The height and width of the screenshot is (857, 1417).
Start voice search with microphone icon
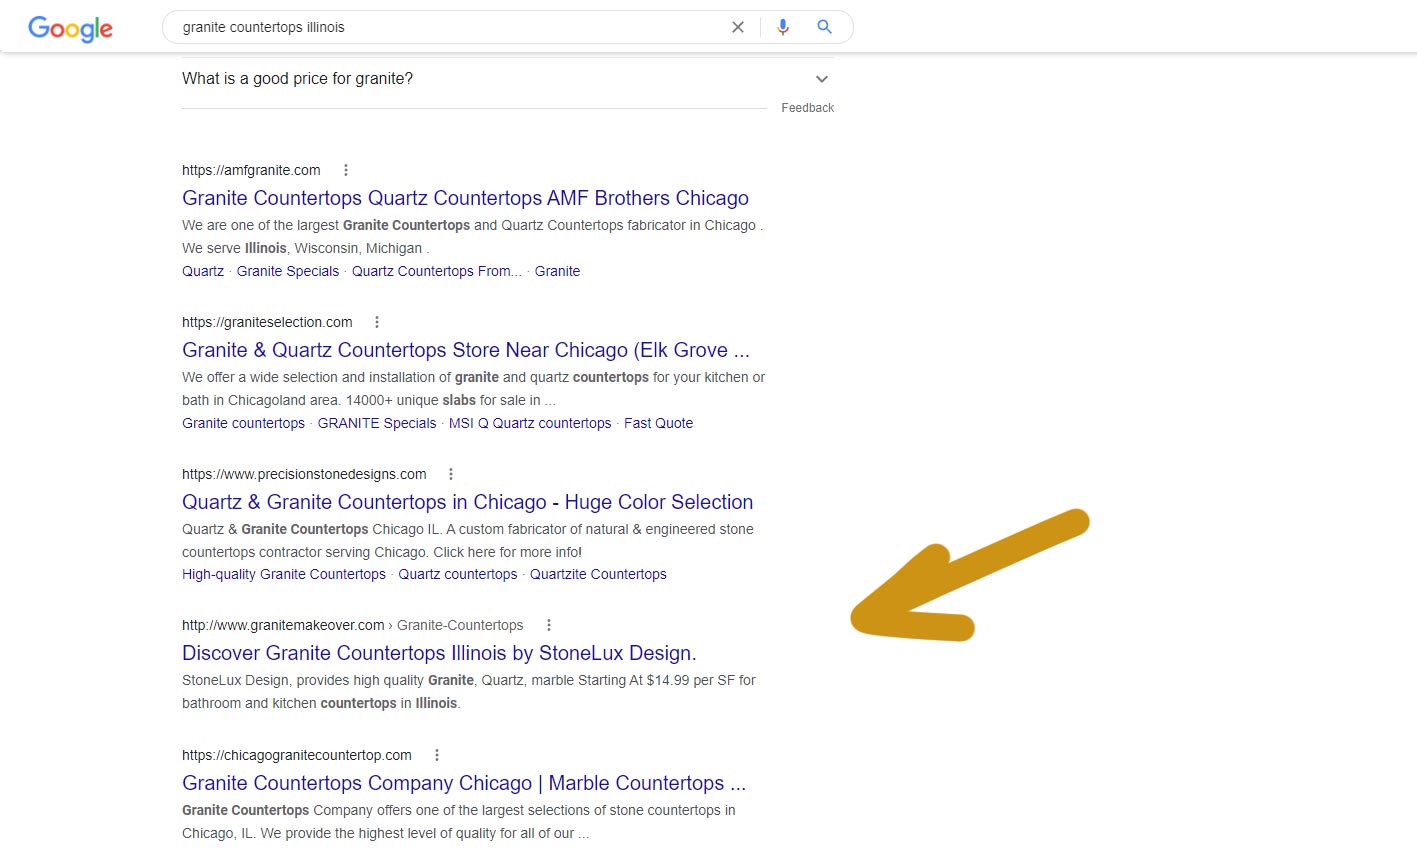click(783, 27)
